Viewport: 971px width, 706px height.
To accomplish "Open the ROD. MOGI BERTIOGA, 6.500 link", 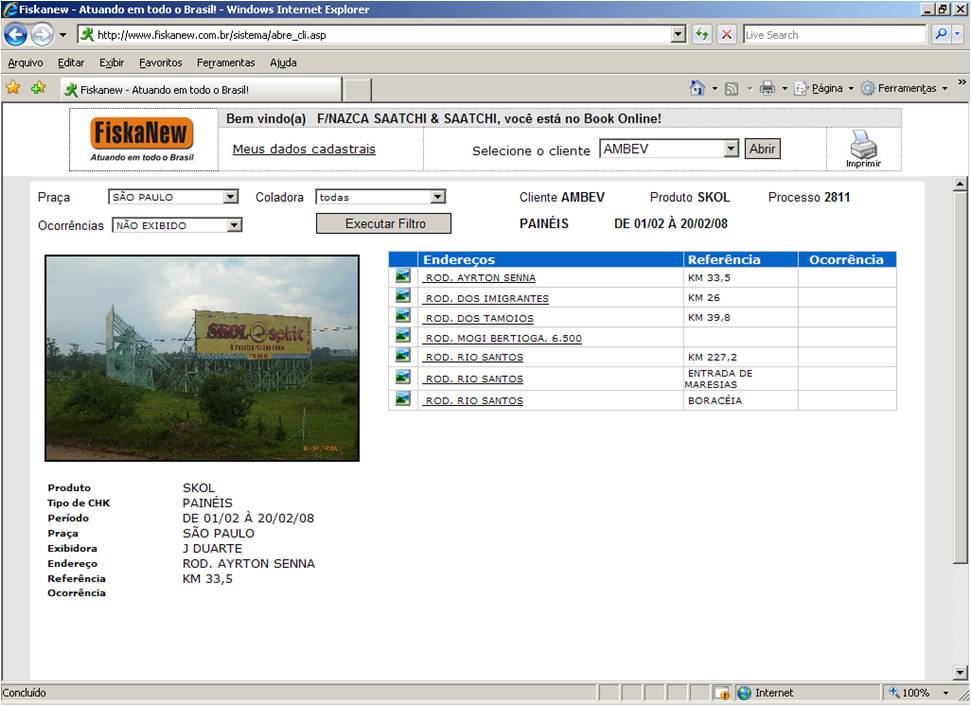I will (503, 338).
